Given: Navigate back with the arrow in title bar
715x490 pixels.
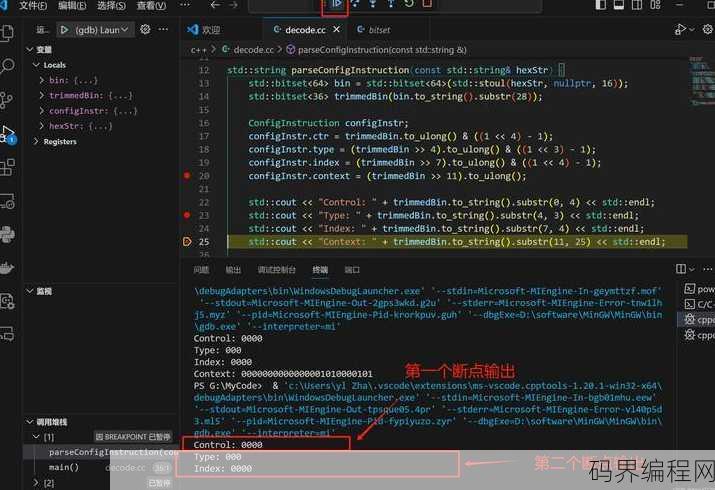Looking at the screenshot, I should 215,5.
